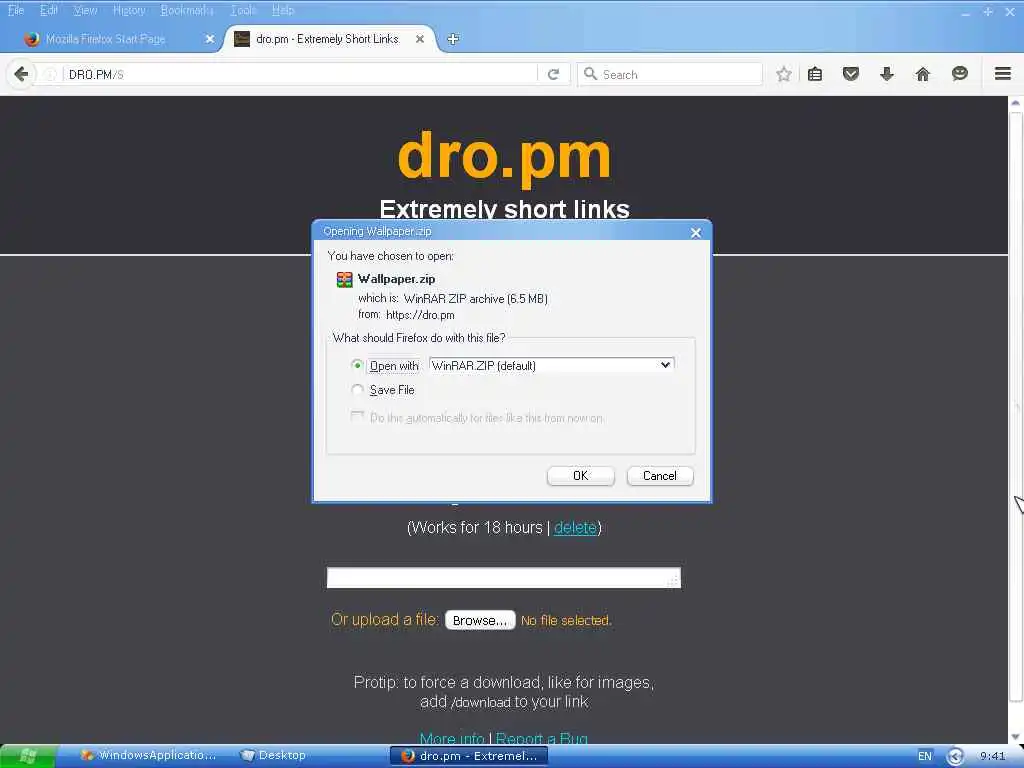Click the empty link text box on page
Viewport: 1024px width, 768px height.
coord(504,578)
